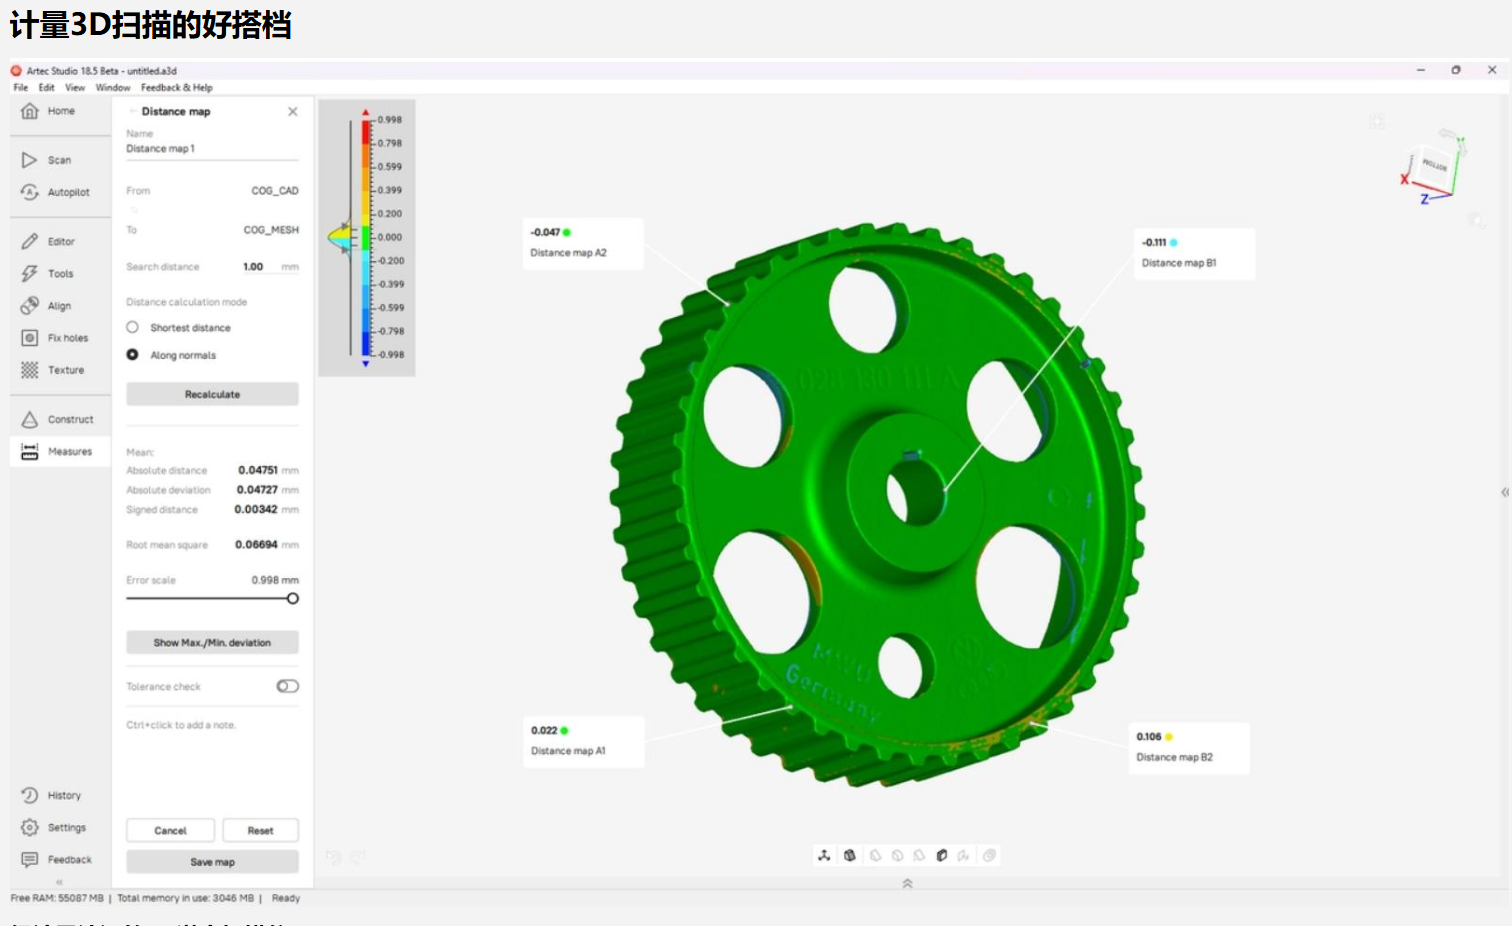The image size is (1512, 926).
Task: Collapse the left sidebar chevron
Action: click(x=59, y=882)
